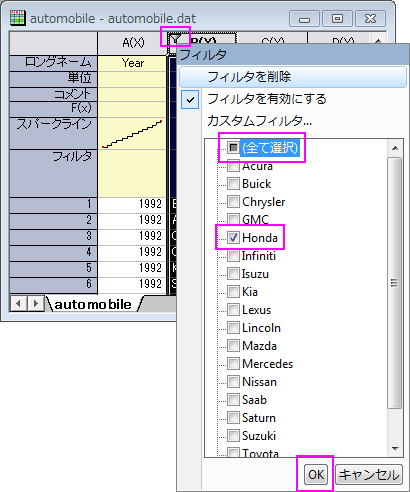Click the sheet tab scroll-right arrow
The image size is (410, 492).
tap(35, 304)
